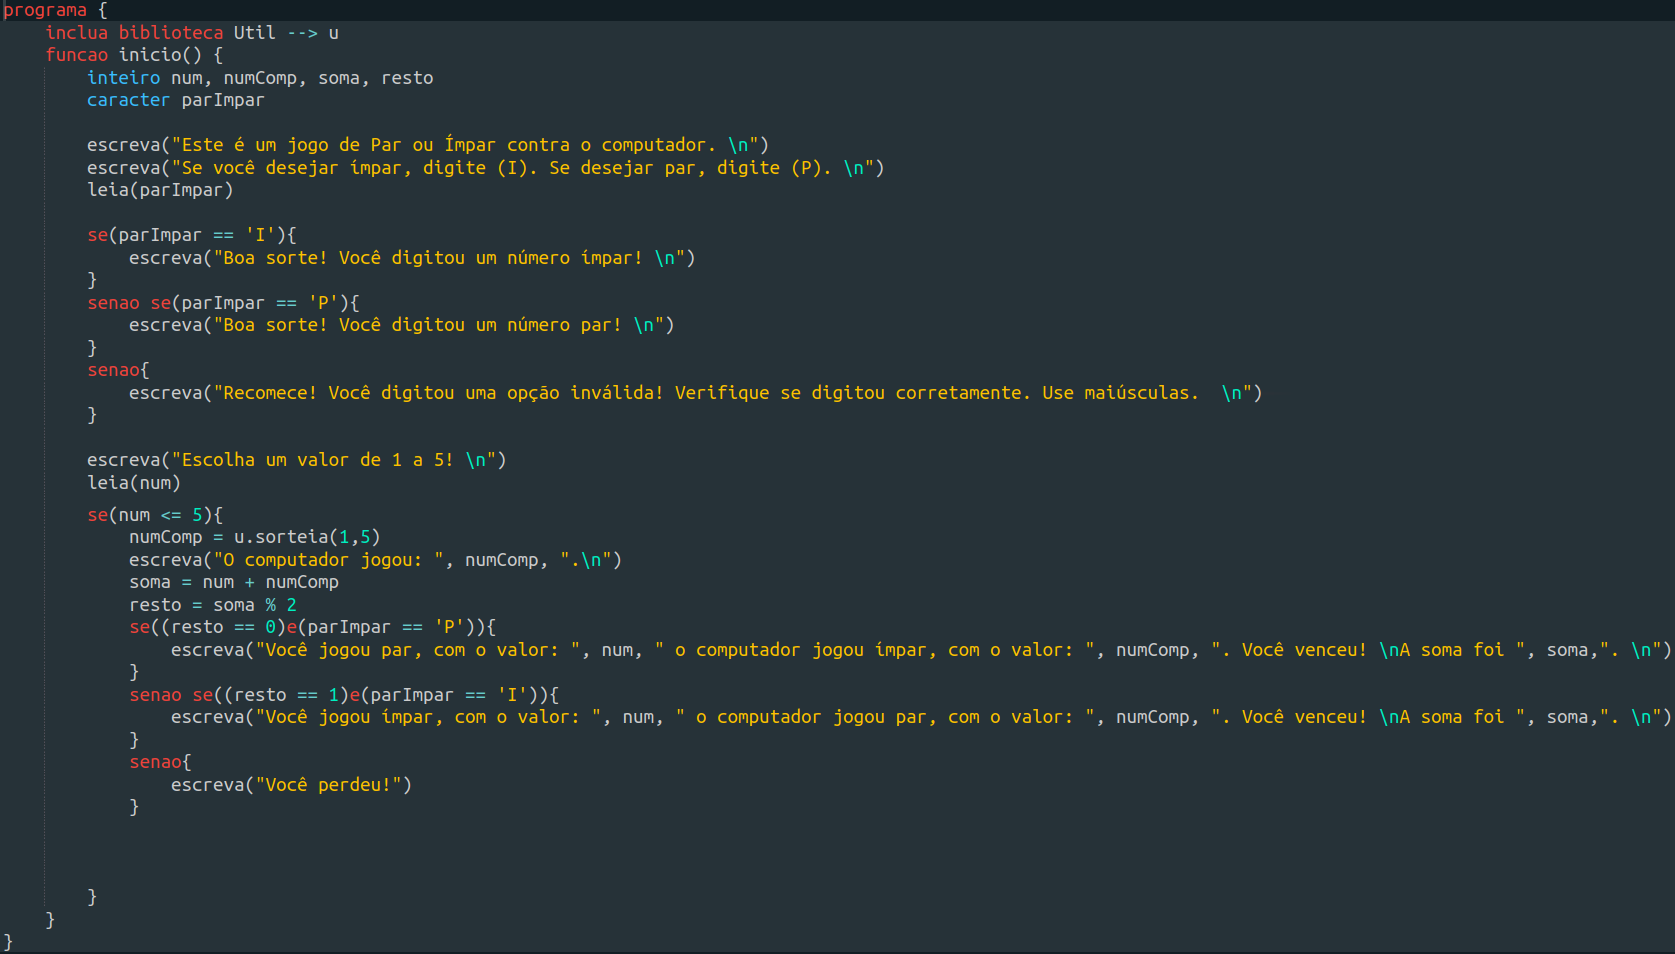The width and height of the screenshot is (1675, 954).
Task: Select the "inteiro" type keyword
Action: [x=123, y=78]
